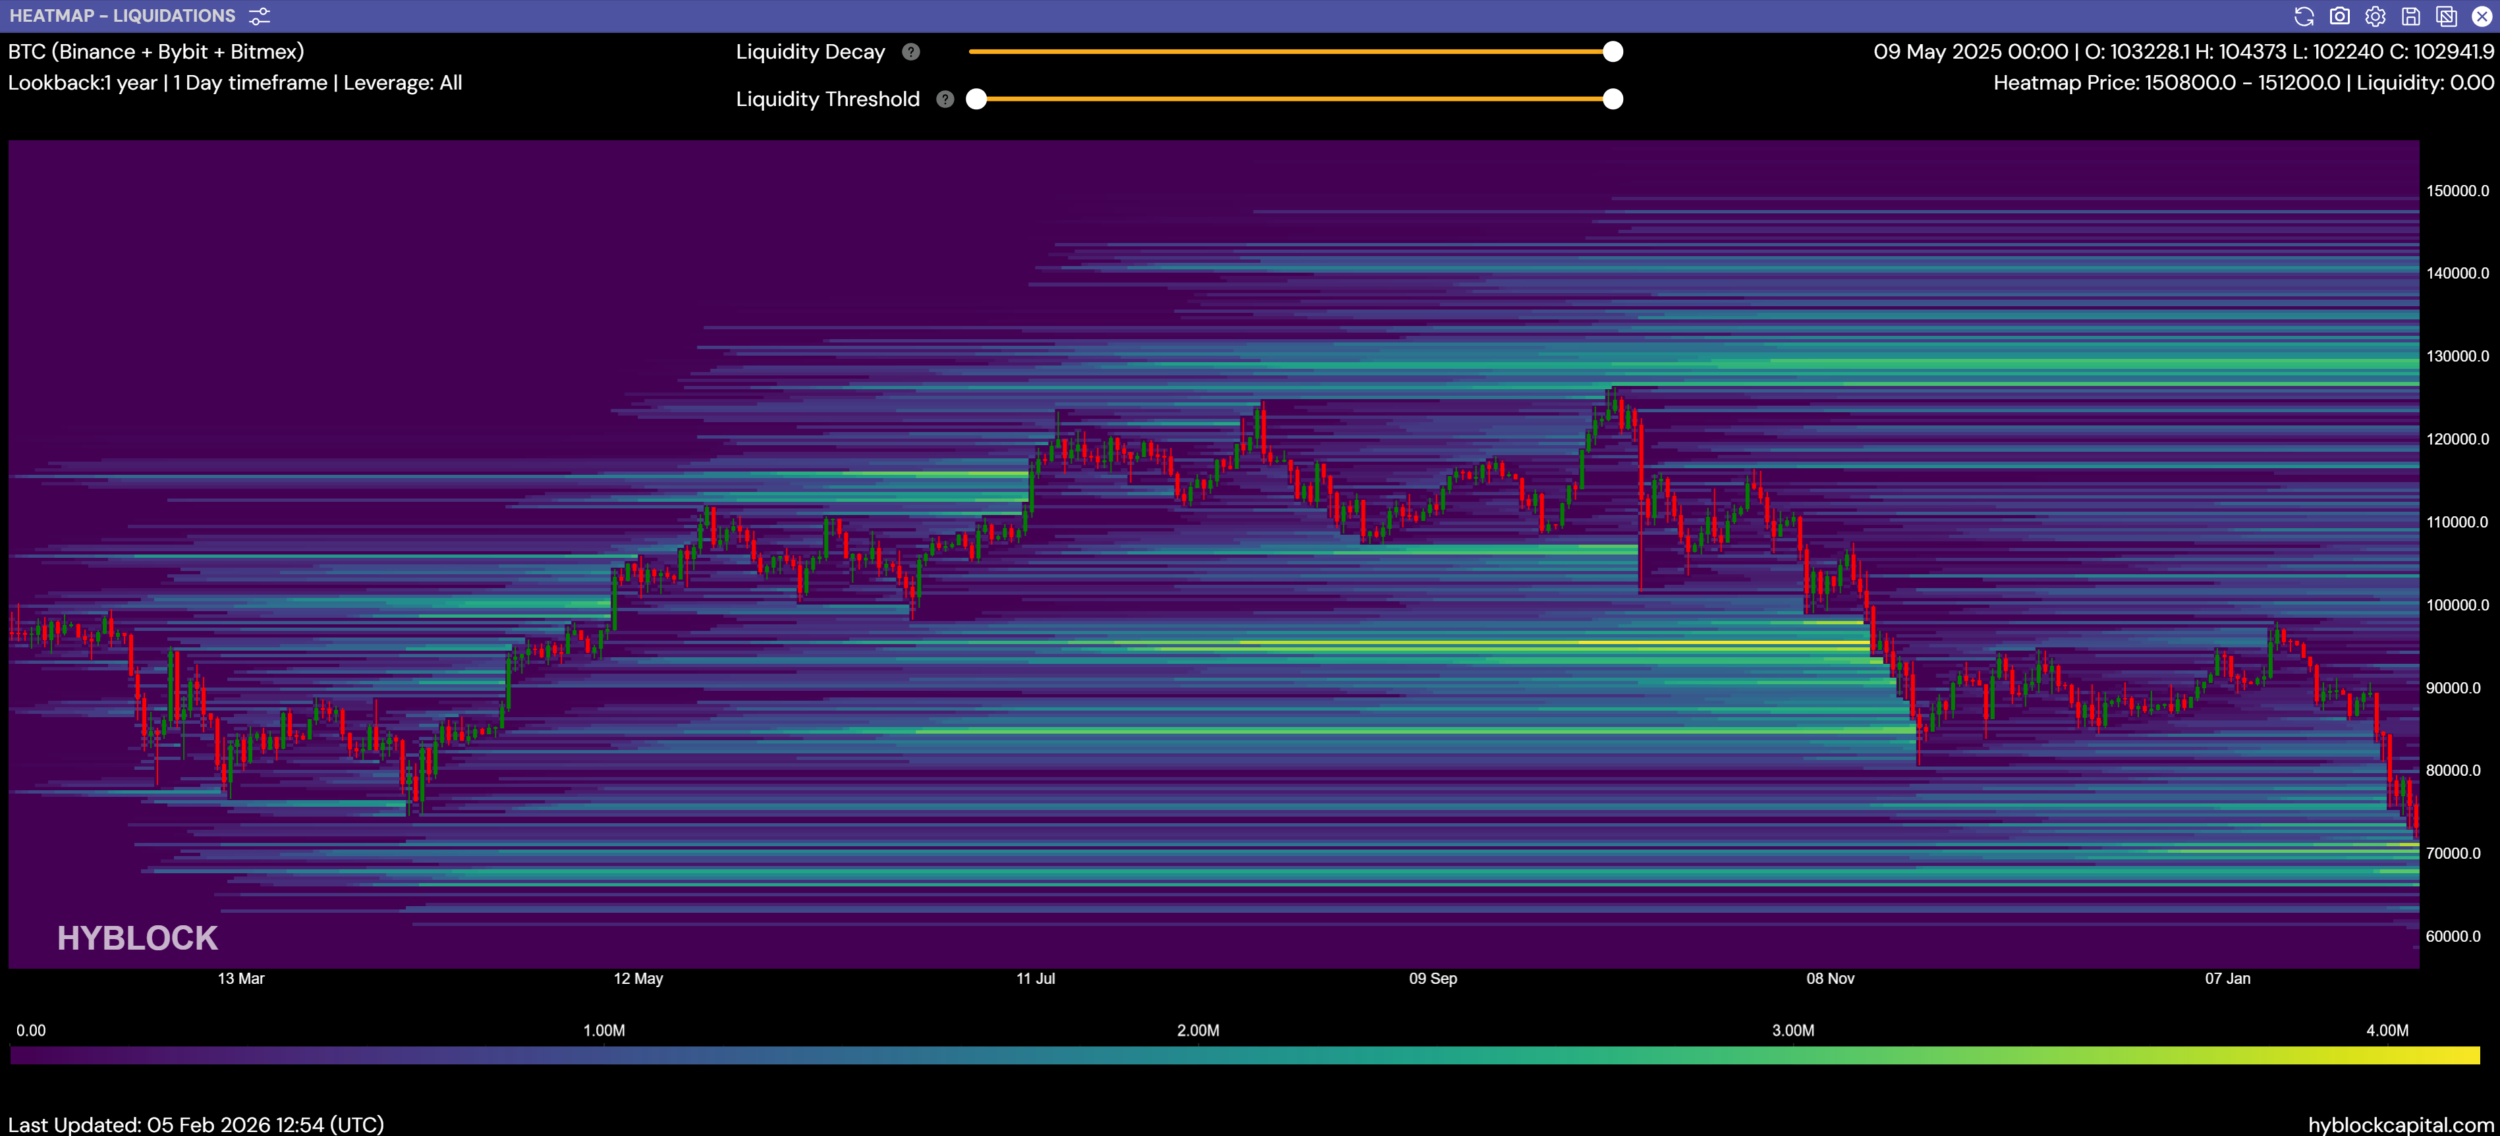Click Liquidity Threshold help question mark

pyautogui.click(x=945, y=99)
